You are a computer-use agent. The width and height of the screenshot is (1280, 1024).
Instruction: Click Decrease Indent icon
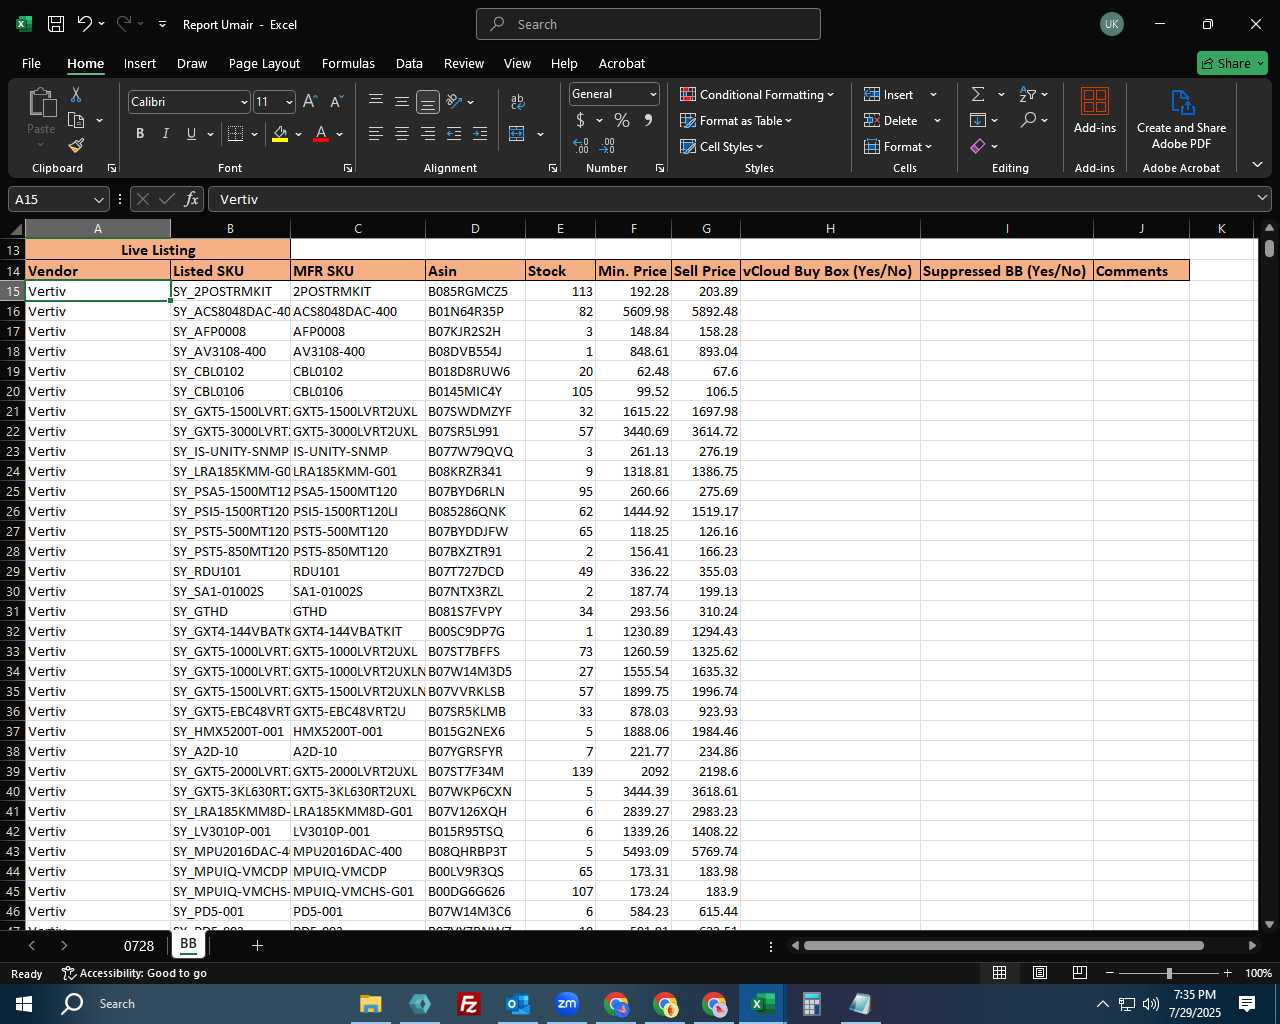(x=454, y=134)
